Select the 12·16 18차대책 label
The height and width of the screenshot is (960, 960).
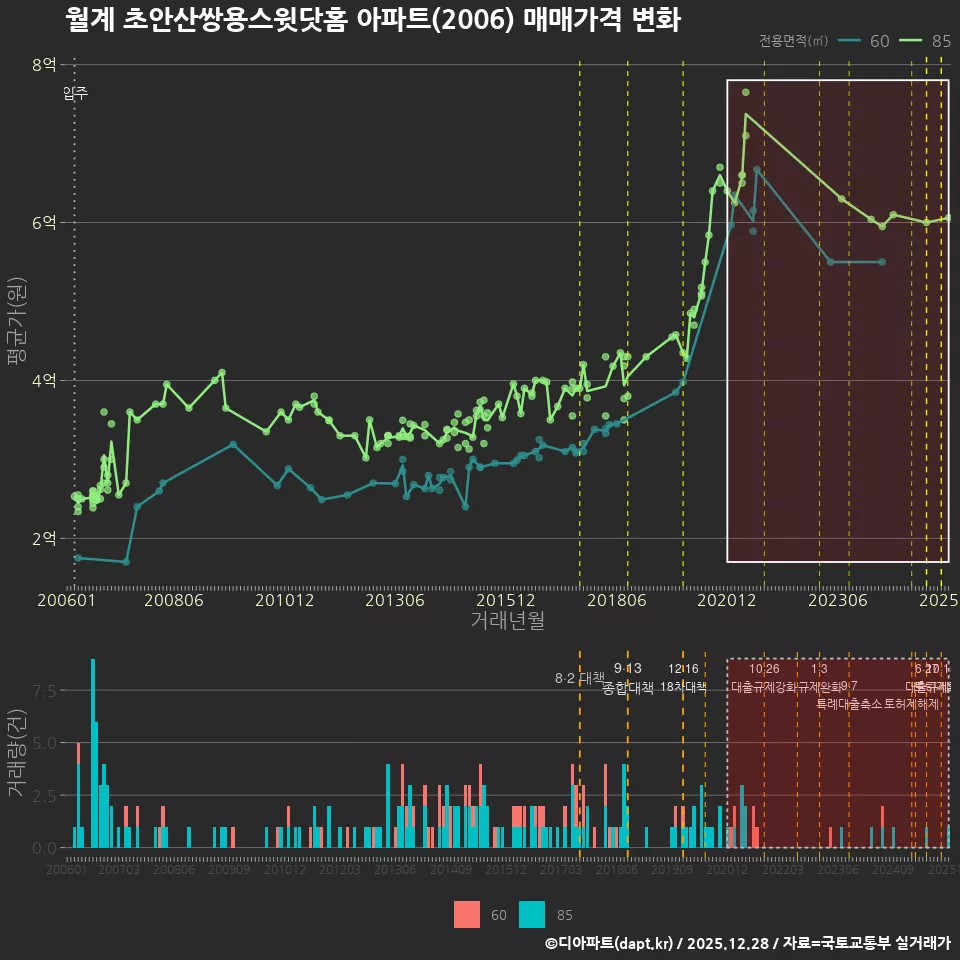[684, 680]
